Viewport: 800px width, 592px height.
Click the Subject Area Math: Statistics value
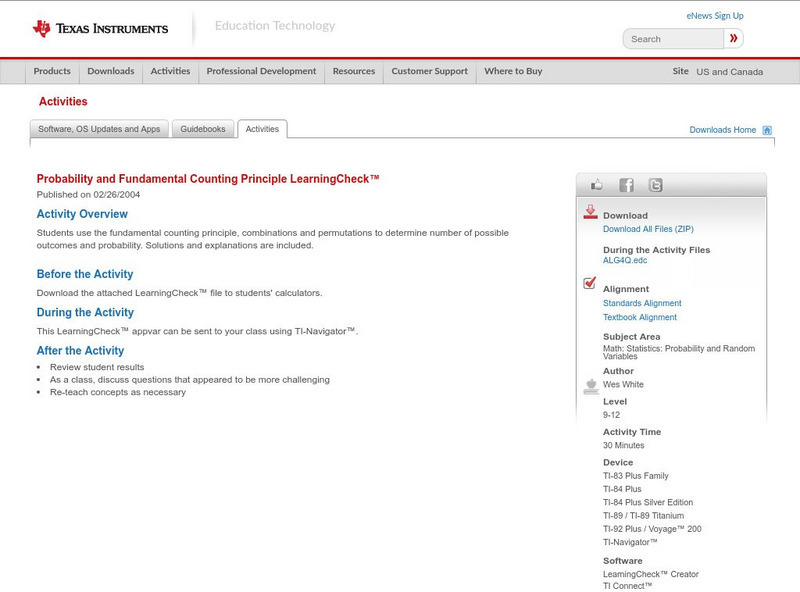(679, 353)
